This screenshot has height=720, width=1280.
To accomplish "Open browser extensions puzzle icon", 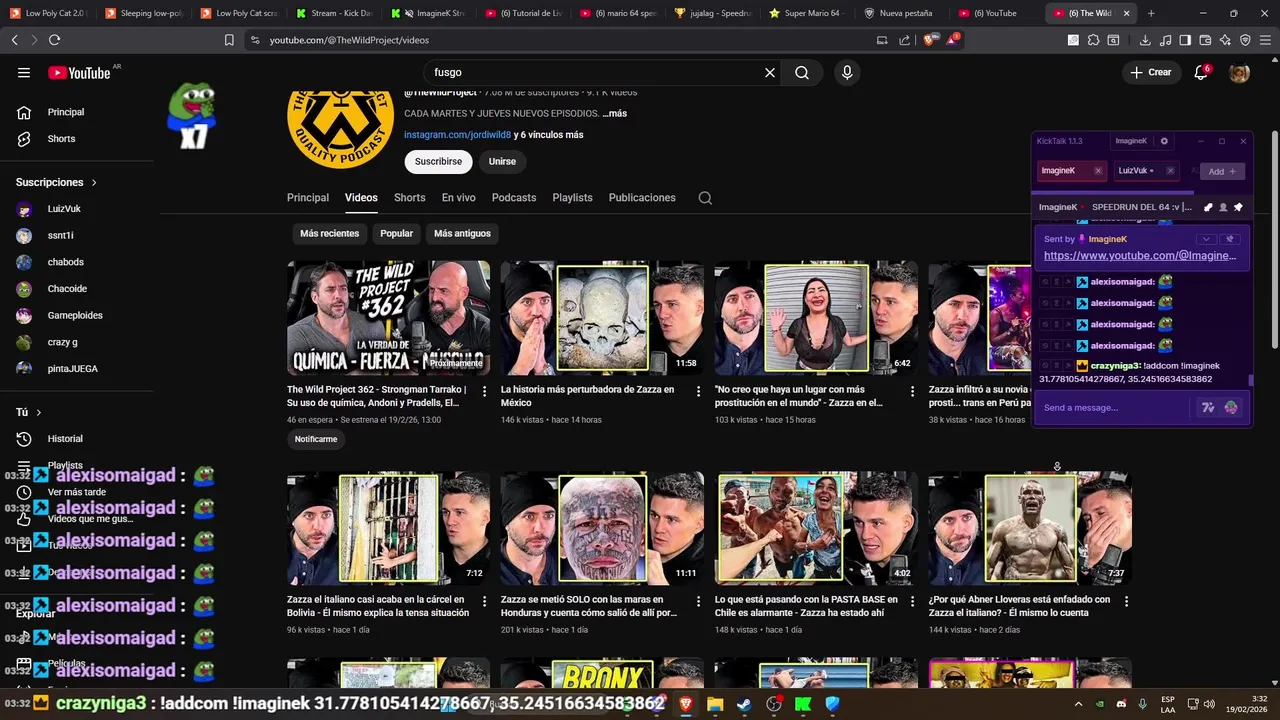I will pyautogui.click(x=1093, y=40).
